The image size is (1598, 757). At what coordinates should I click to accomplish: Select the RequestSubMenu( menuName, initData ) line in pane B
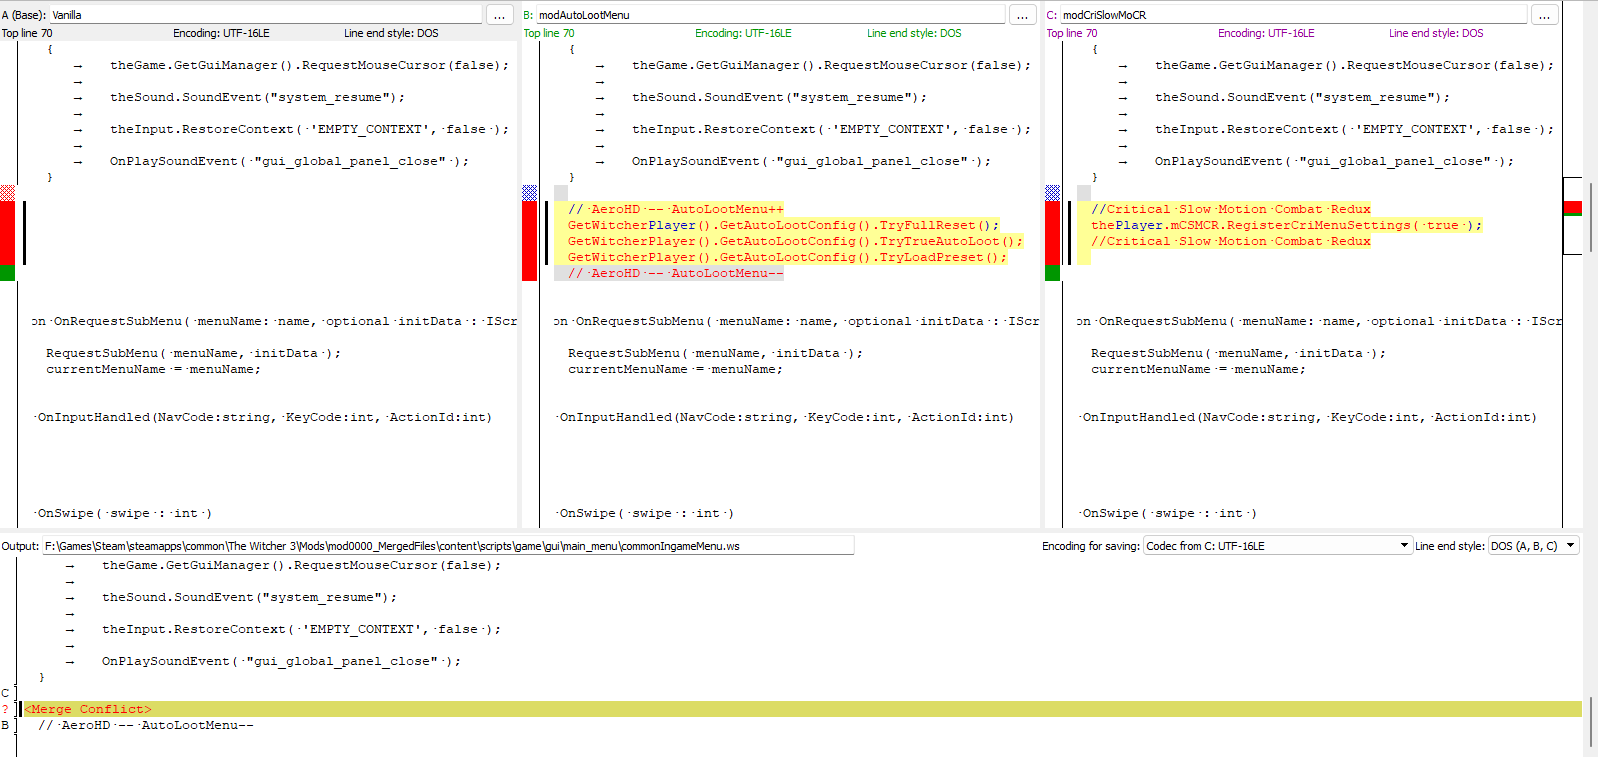(x=716, y=353)
